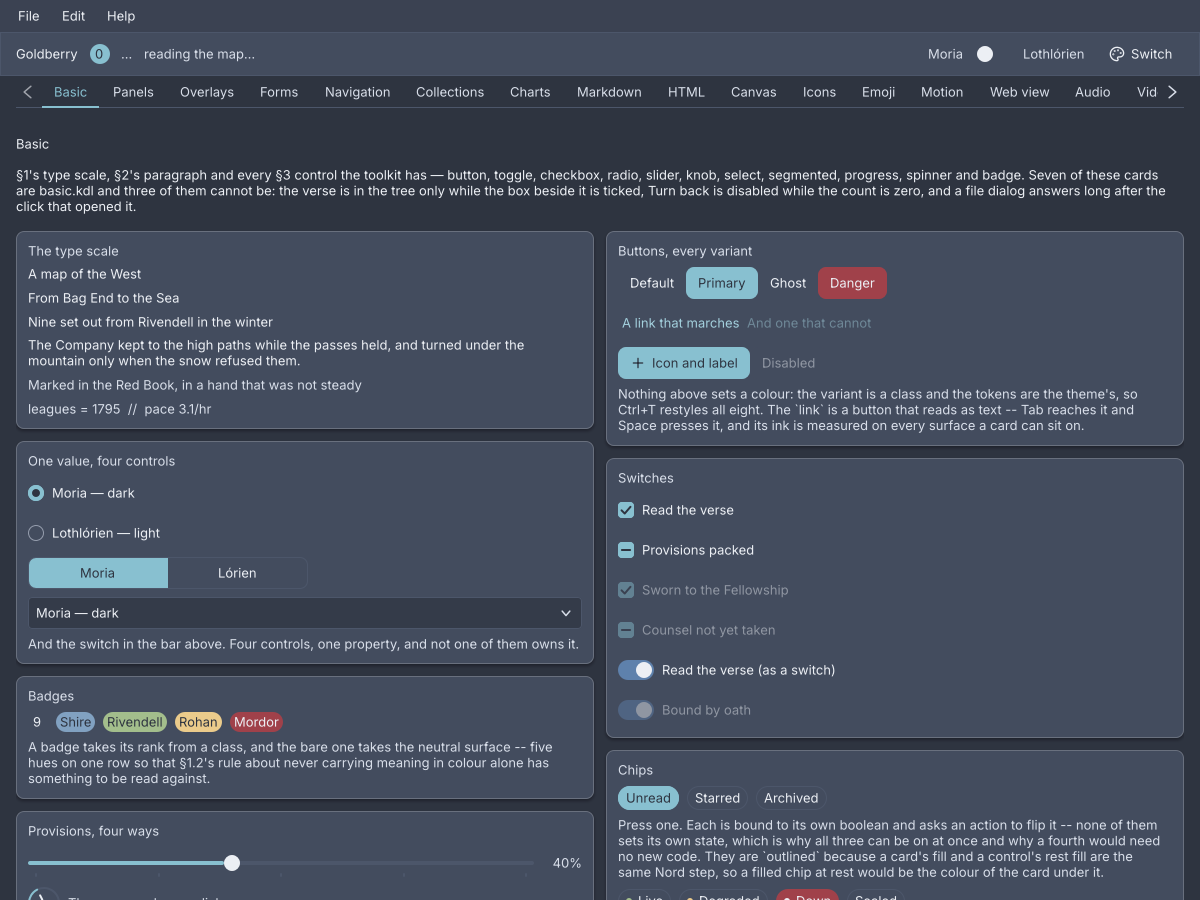Toggle the Starred chip
This screenshot has height=900, width=1200.
[717, 798]
